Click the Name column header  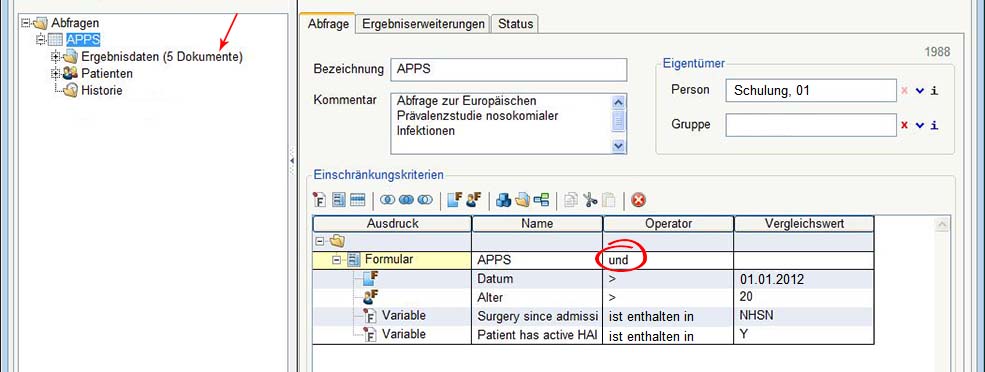pos(537,223)
